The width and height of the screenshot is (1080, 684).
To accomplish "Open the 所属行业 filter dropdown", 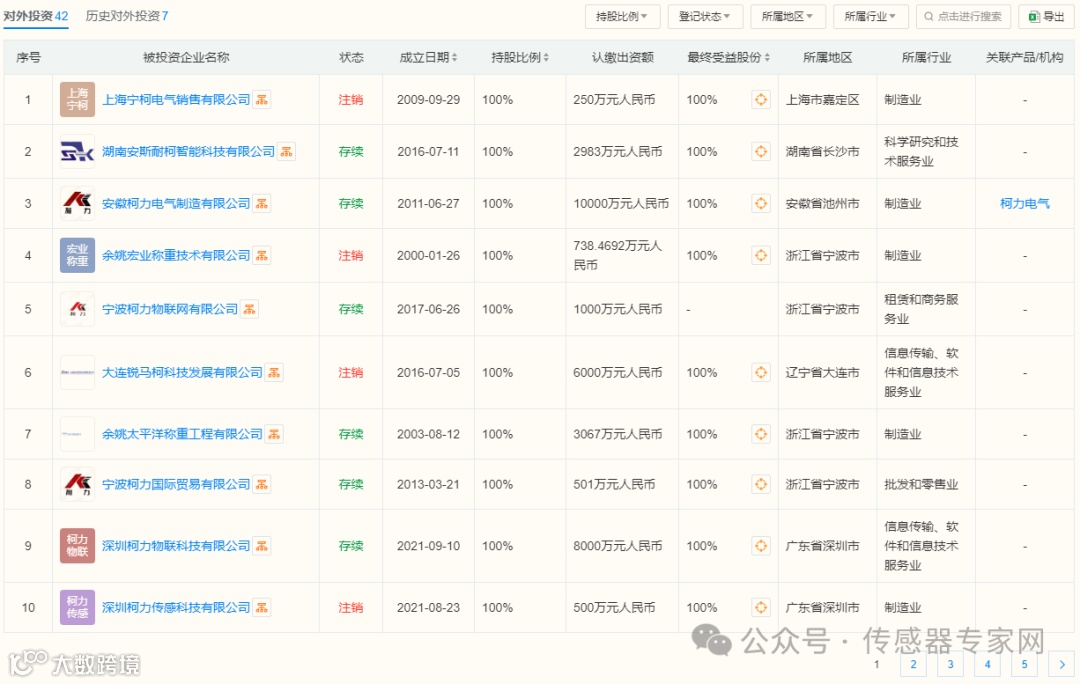I will point(870,17).
